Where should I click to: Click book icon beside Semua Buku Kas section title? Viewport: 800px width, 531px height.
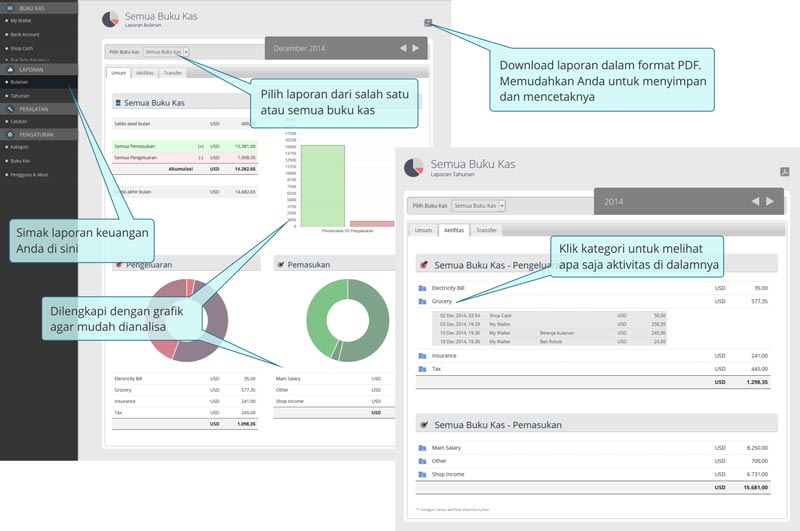[118, 103]
